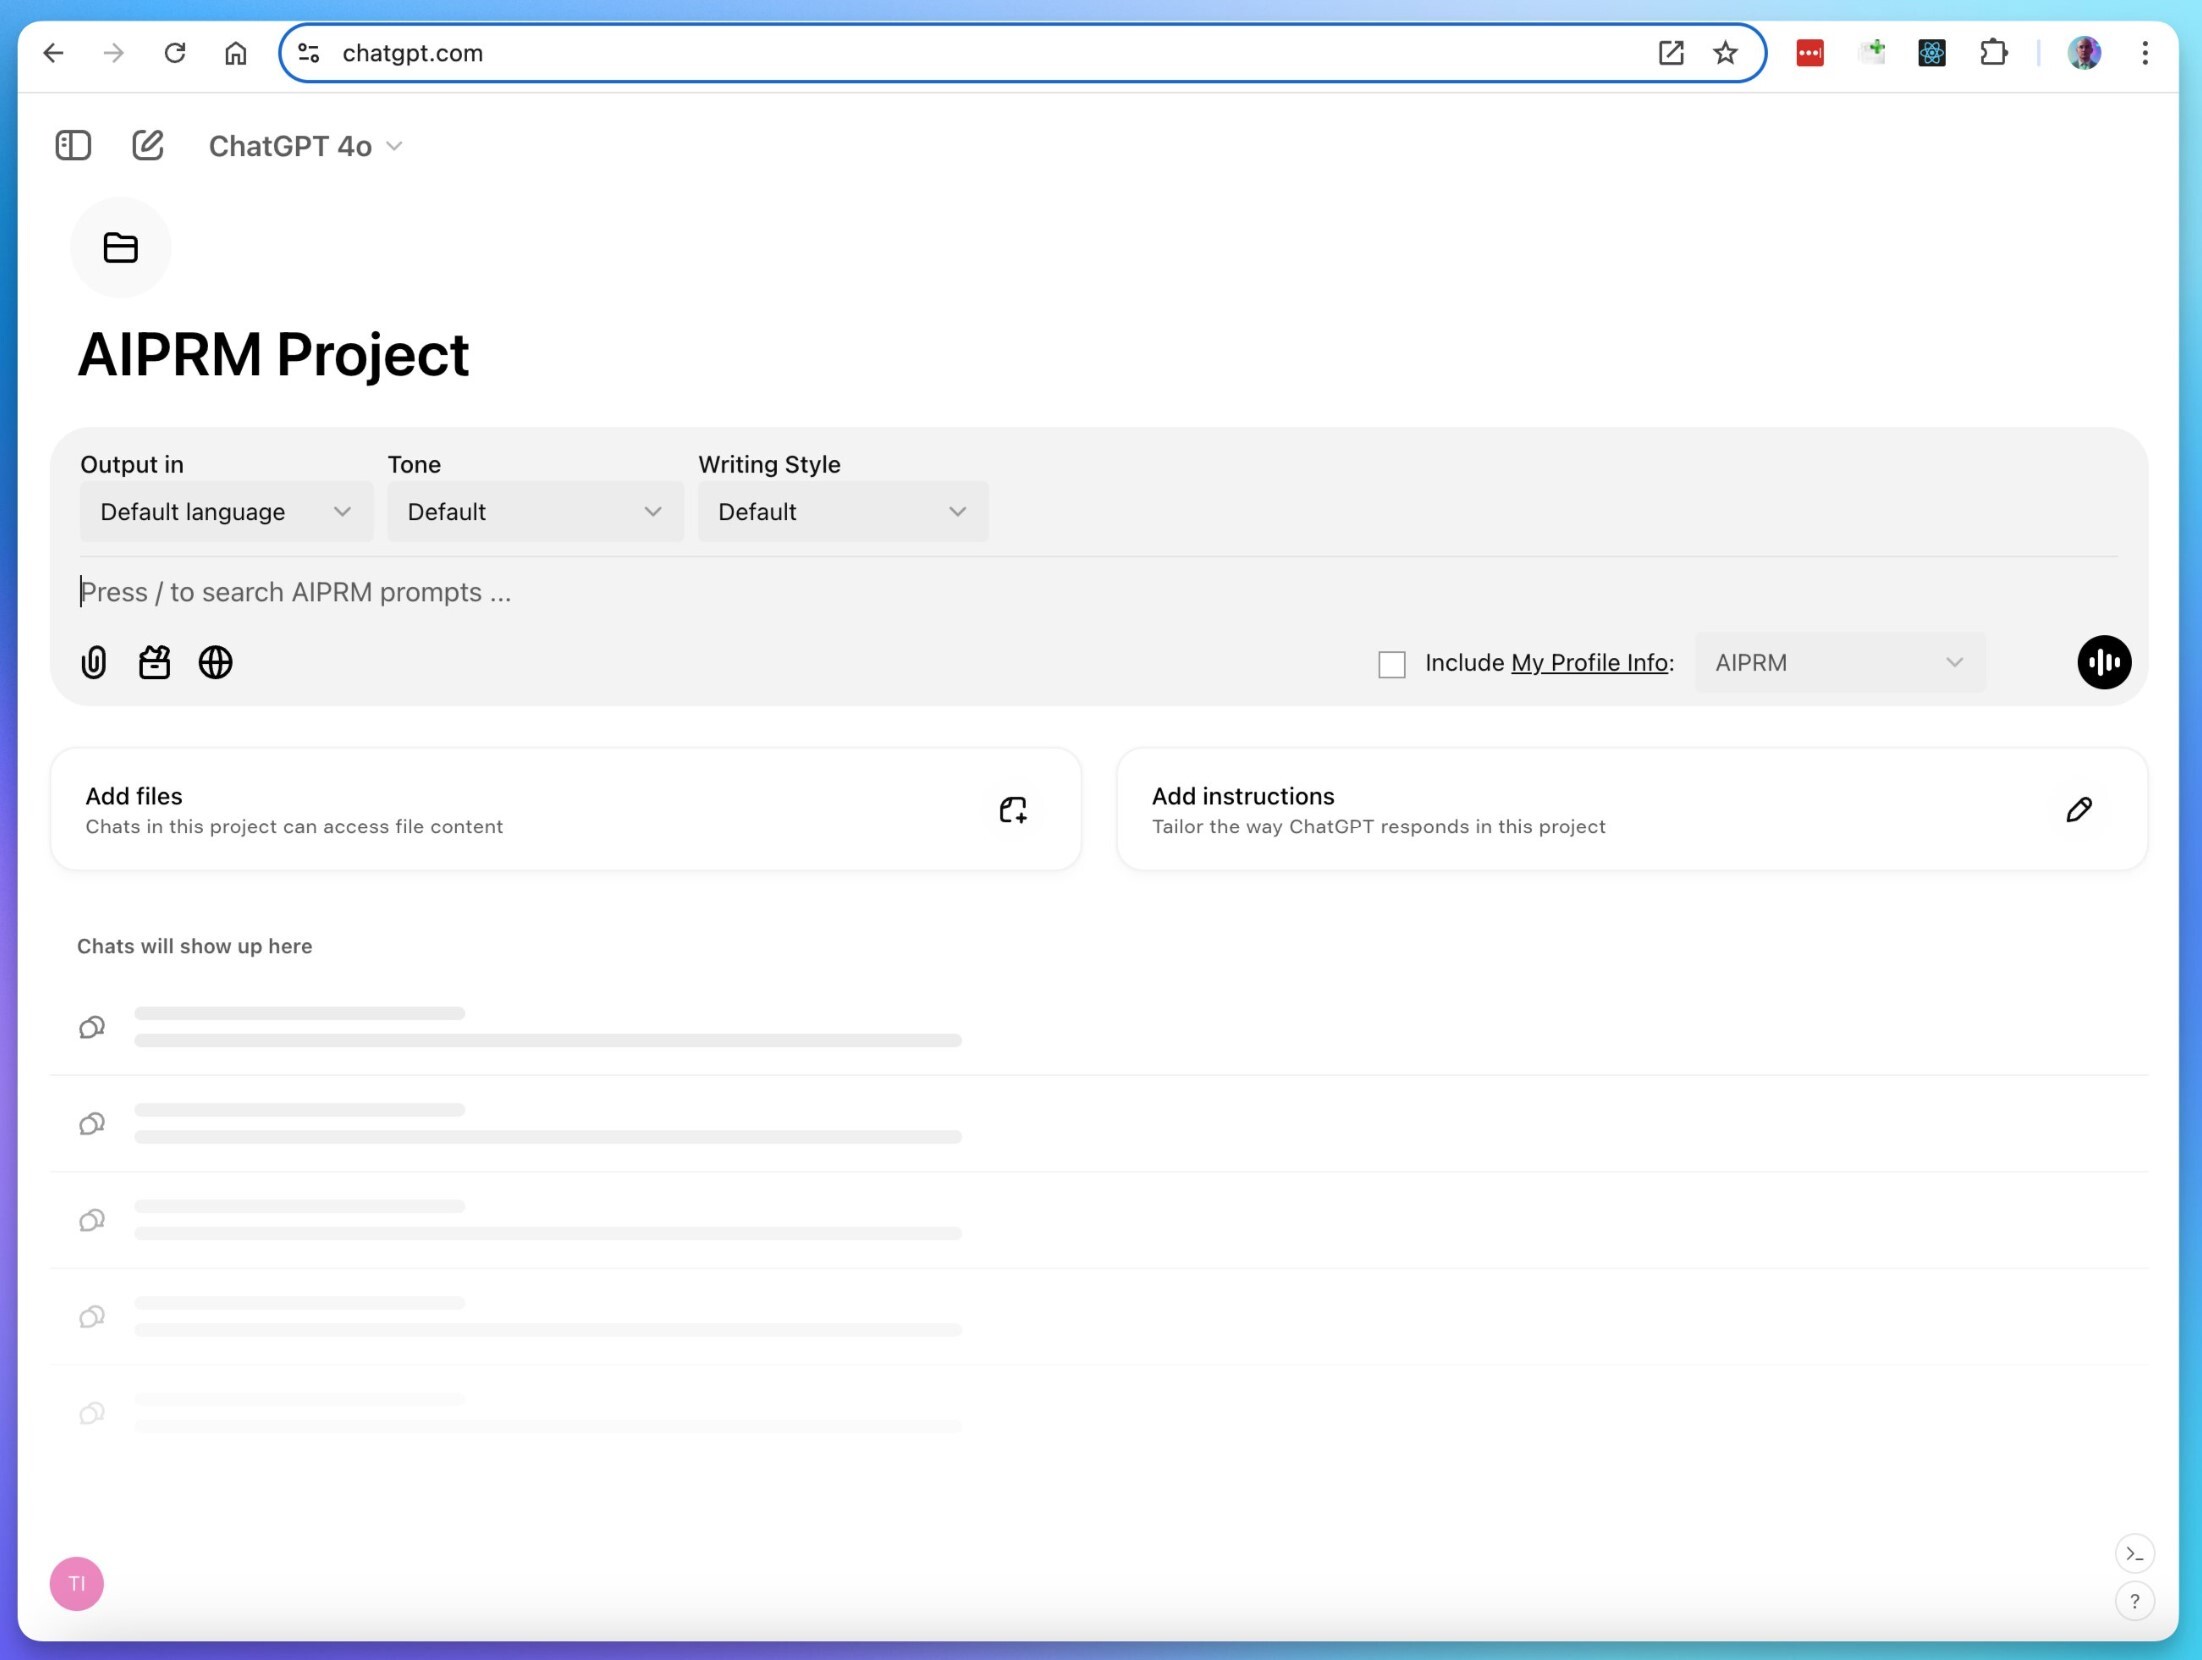Click the question mark help icon
2202x1660 pixels.
click(x=2134, y=1601)
